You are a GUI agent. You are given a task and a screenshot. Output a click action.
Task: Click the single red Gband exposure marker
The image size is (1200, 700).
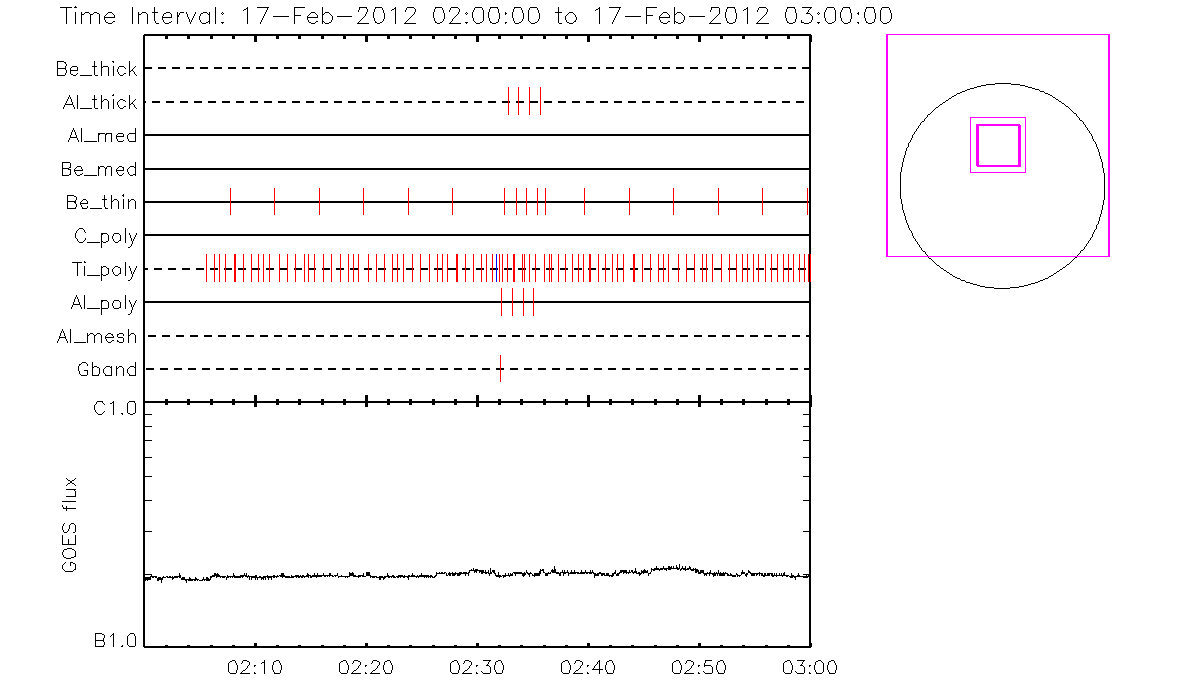pyautogui.click(x=500, y=368)
